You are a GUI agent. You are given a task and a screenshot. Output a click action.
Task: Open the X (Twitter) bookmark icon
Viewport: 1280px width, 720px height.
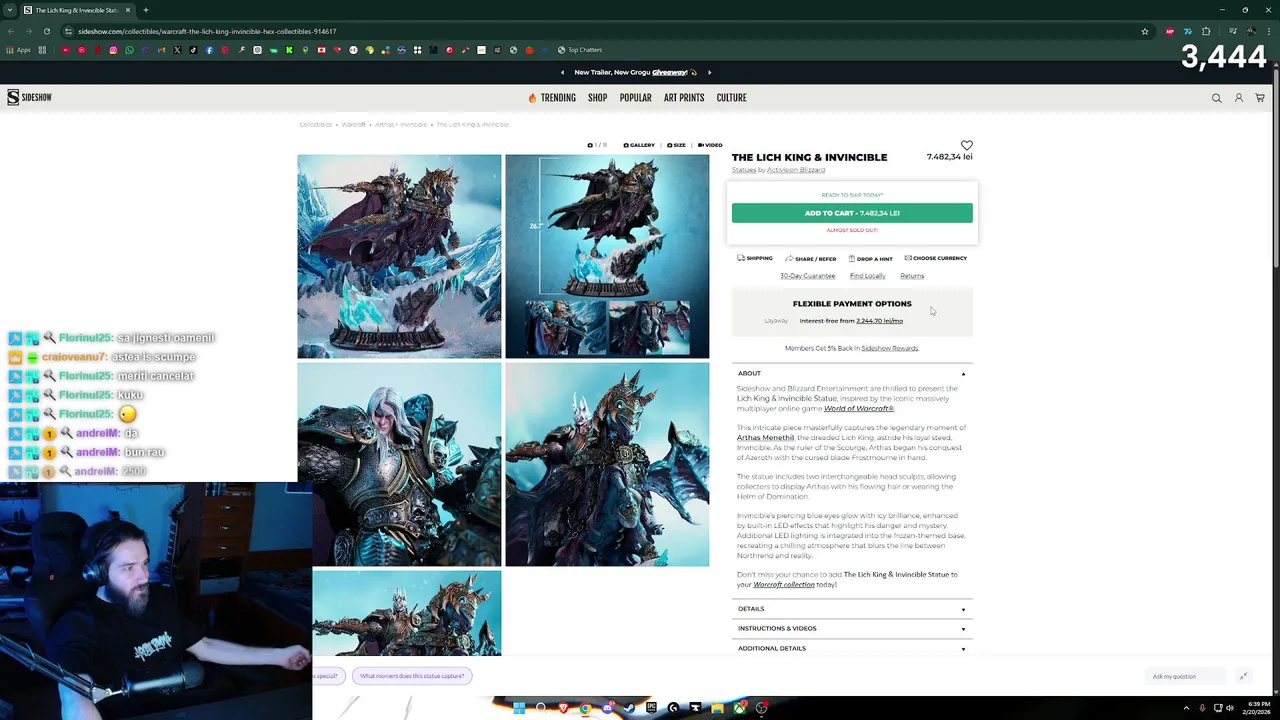(x=177, y=50)
